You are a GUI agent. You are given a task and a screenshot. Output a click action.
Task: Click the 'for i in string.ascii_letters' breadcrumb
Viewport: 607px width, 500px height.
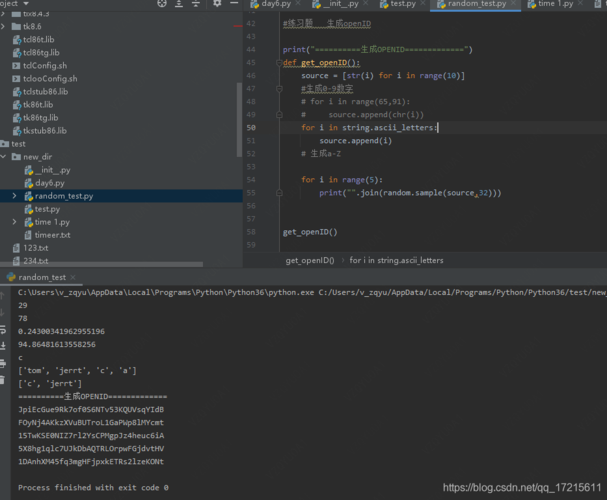coord(396,260)
